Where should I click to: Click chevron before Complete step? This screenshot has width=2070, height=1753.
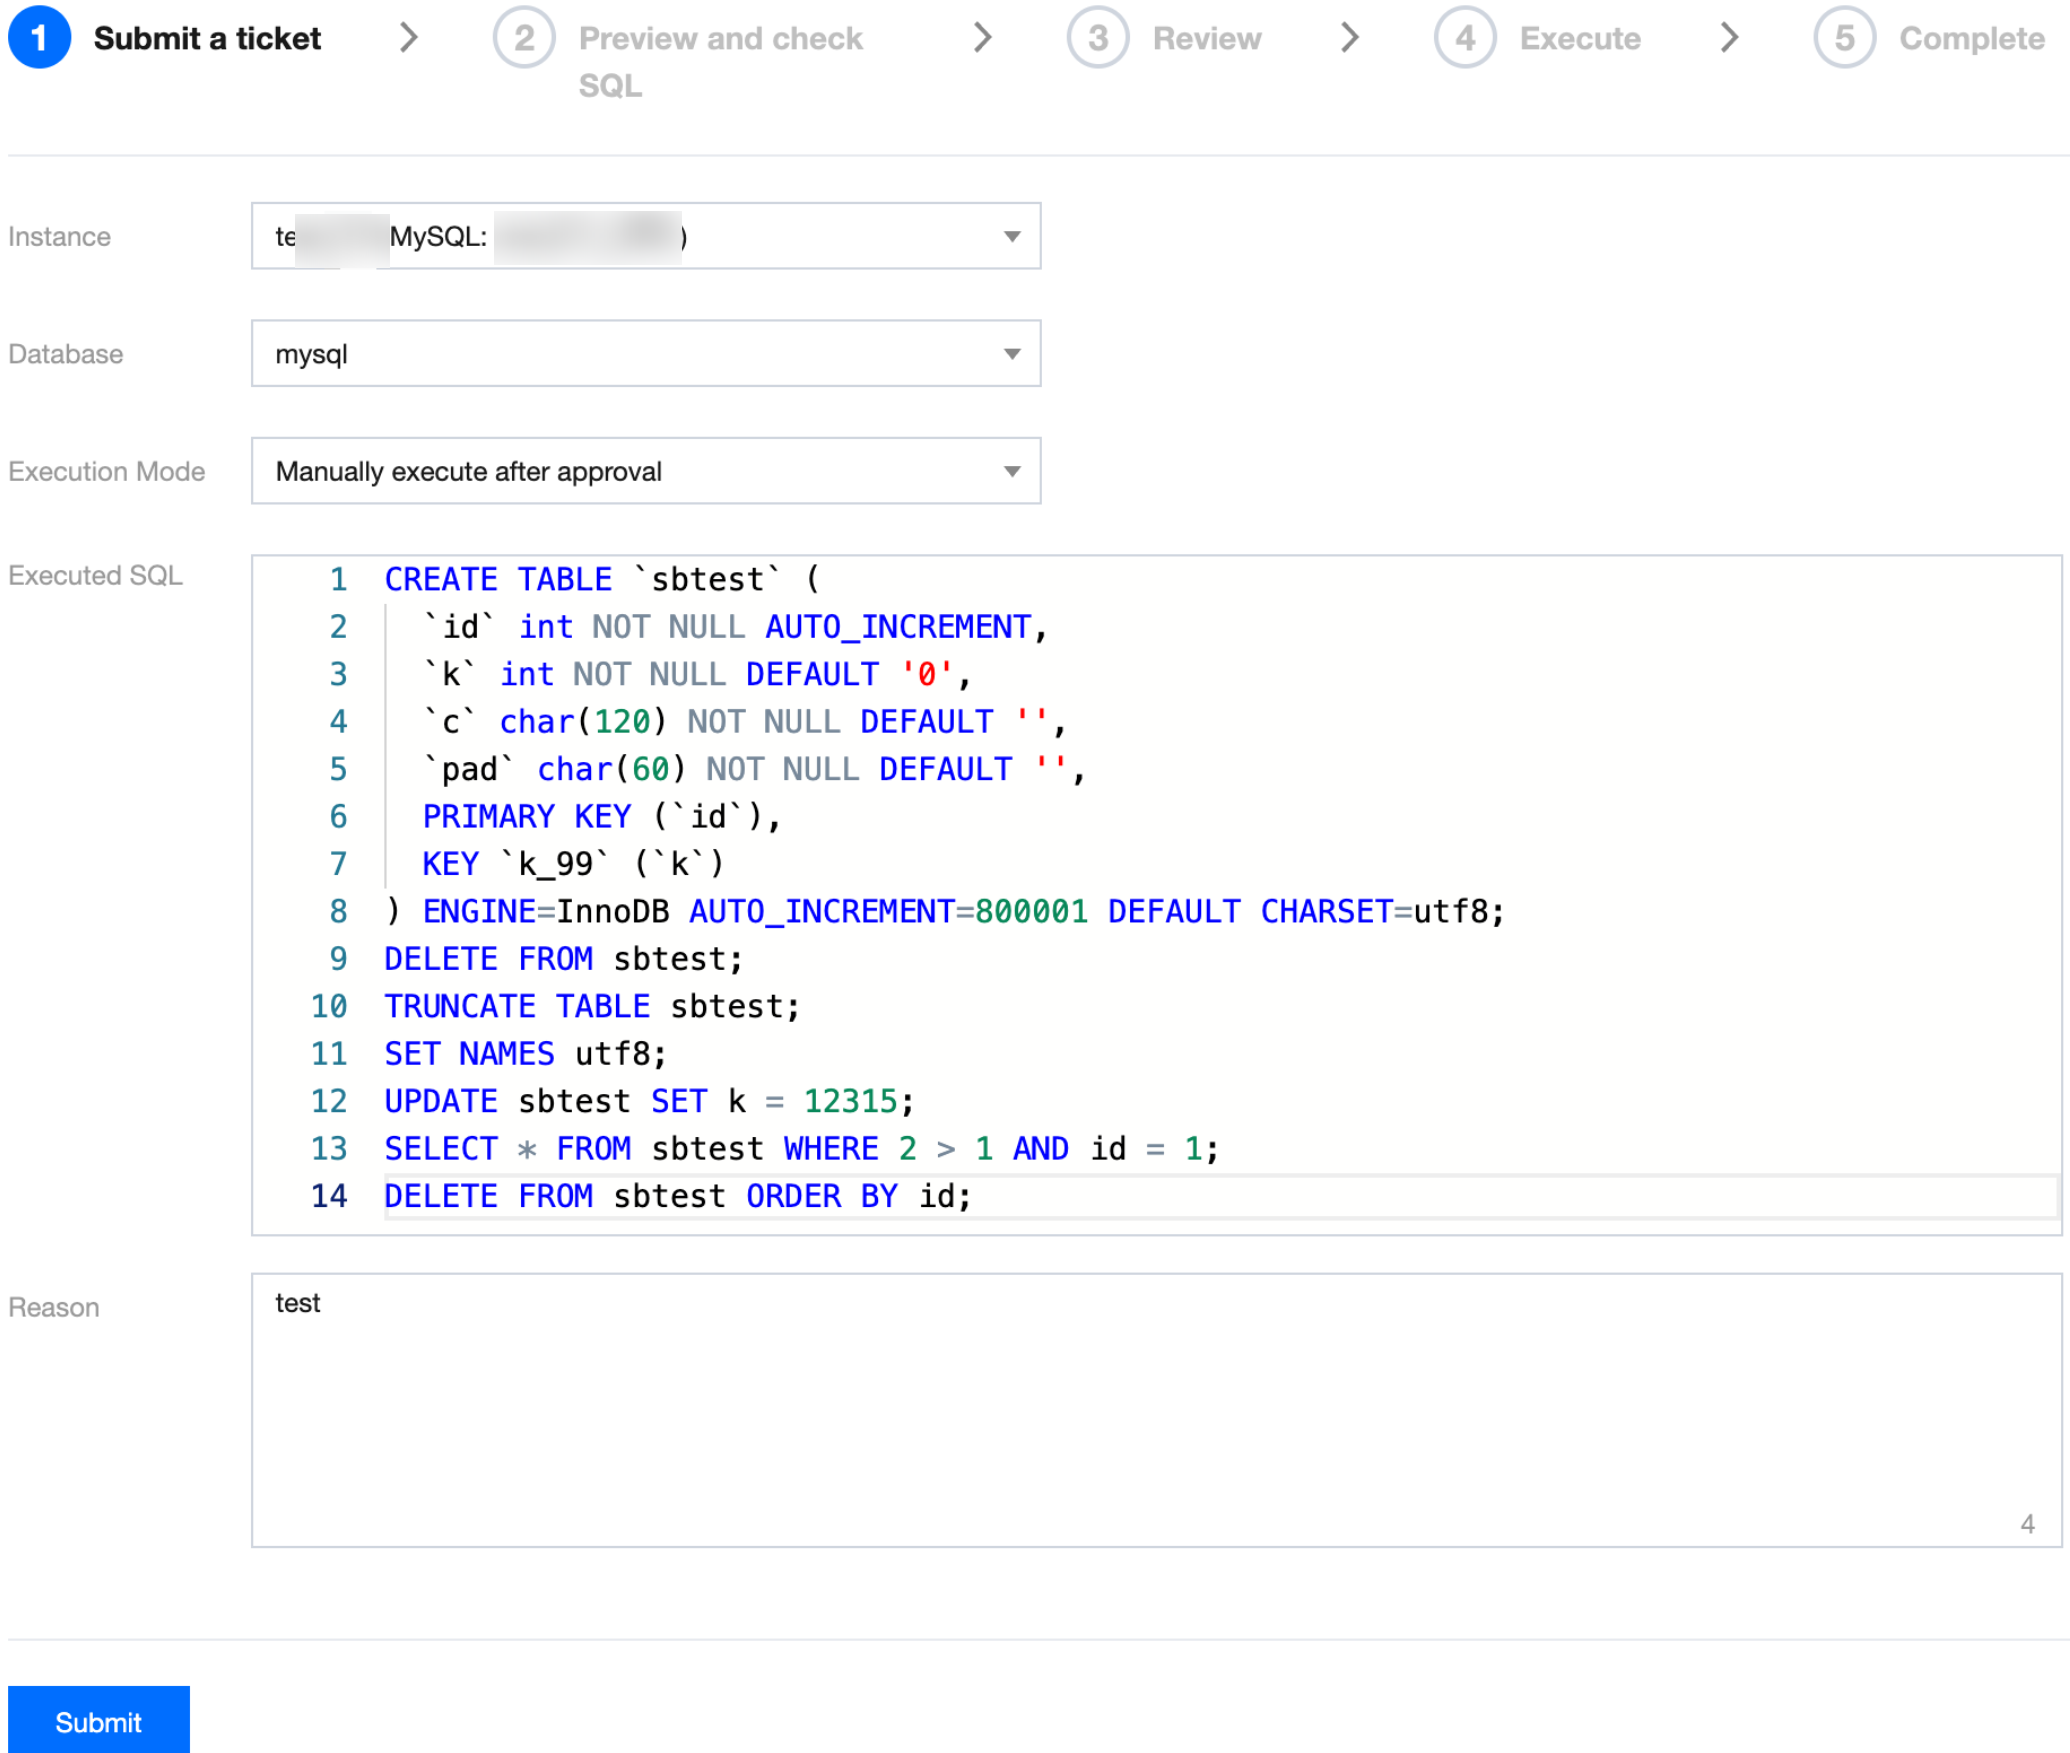click(1728, 38)
